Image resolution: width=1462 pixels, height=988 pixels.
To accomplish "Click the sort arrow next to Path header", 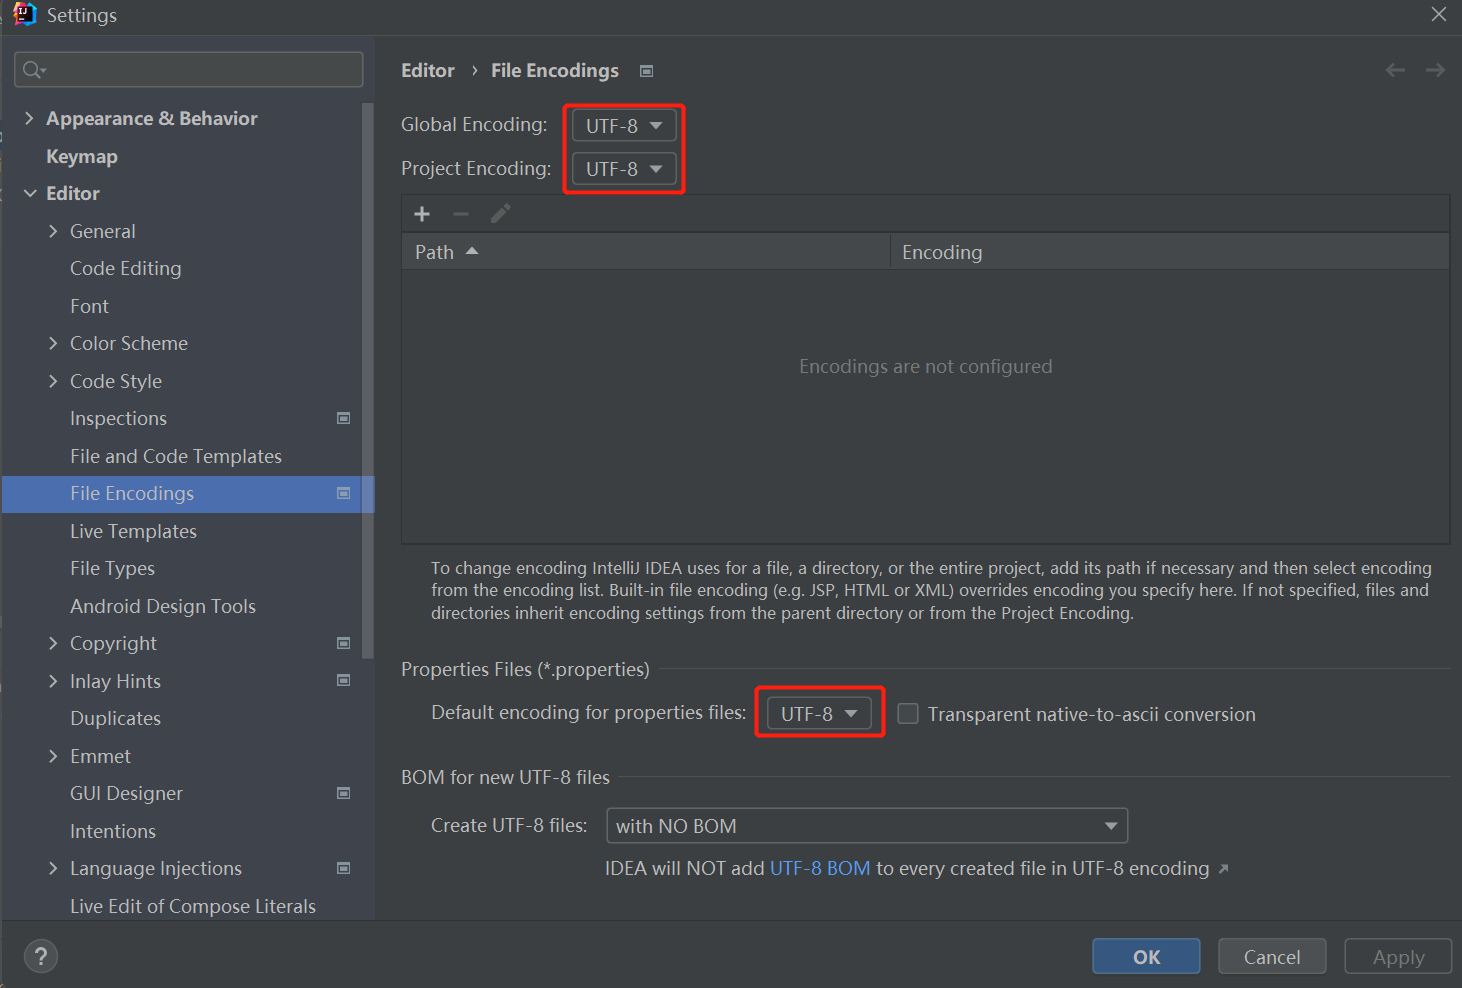I will [x=472, y=251].
